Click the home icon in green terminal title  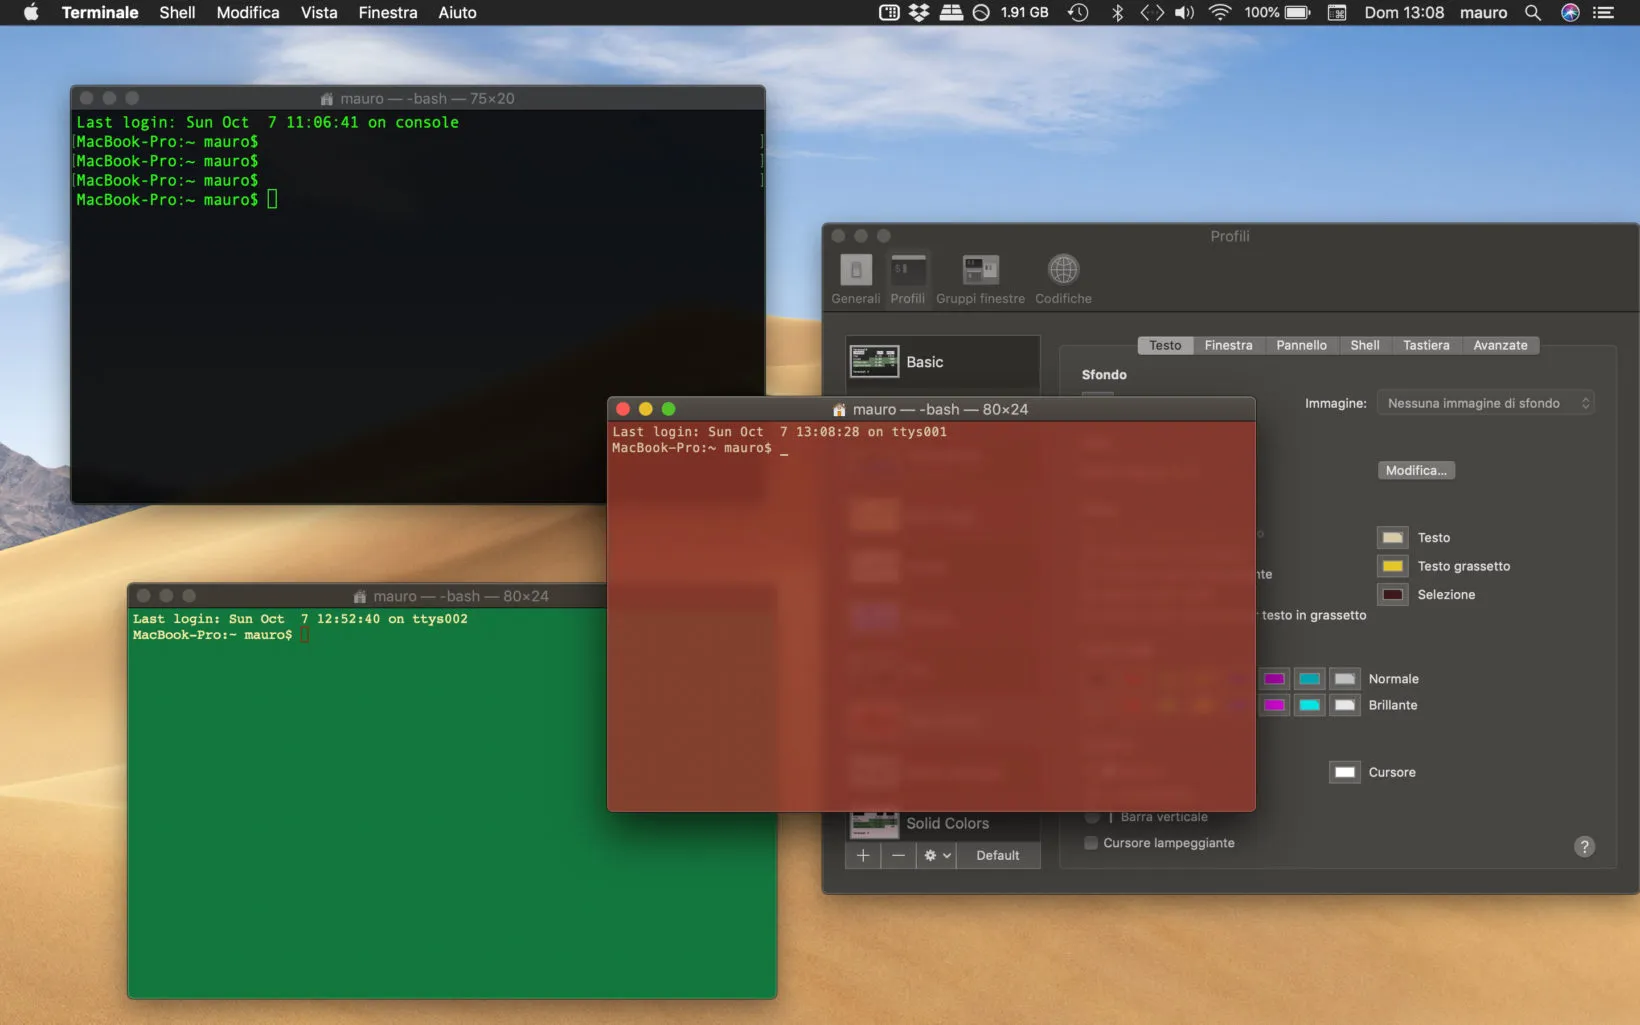(x=360, y=596)
